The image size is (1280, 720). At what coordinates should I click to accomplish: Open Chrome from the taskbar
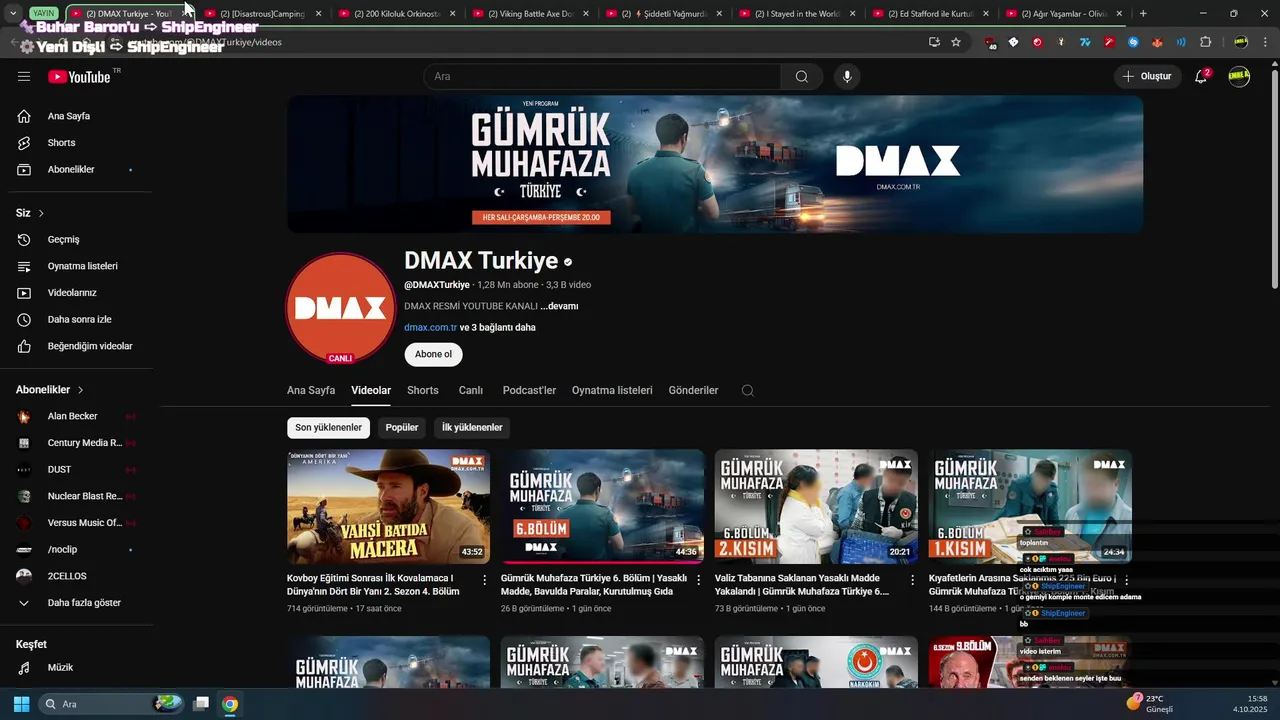[x=230, y=704]
